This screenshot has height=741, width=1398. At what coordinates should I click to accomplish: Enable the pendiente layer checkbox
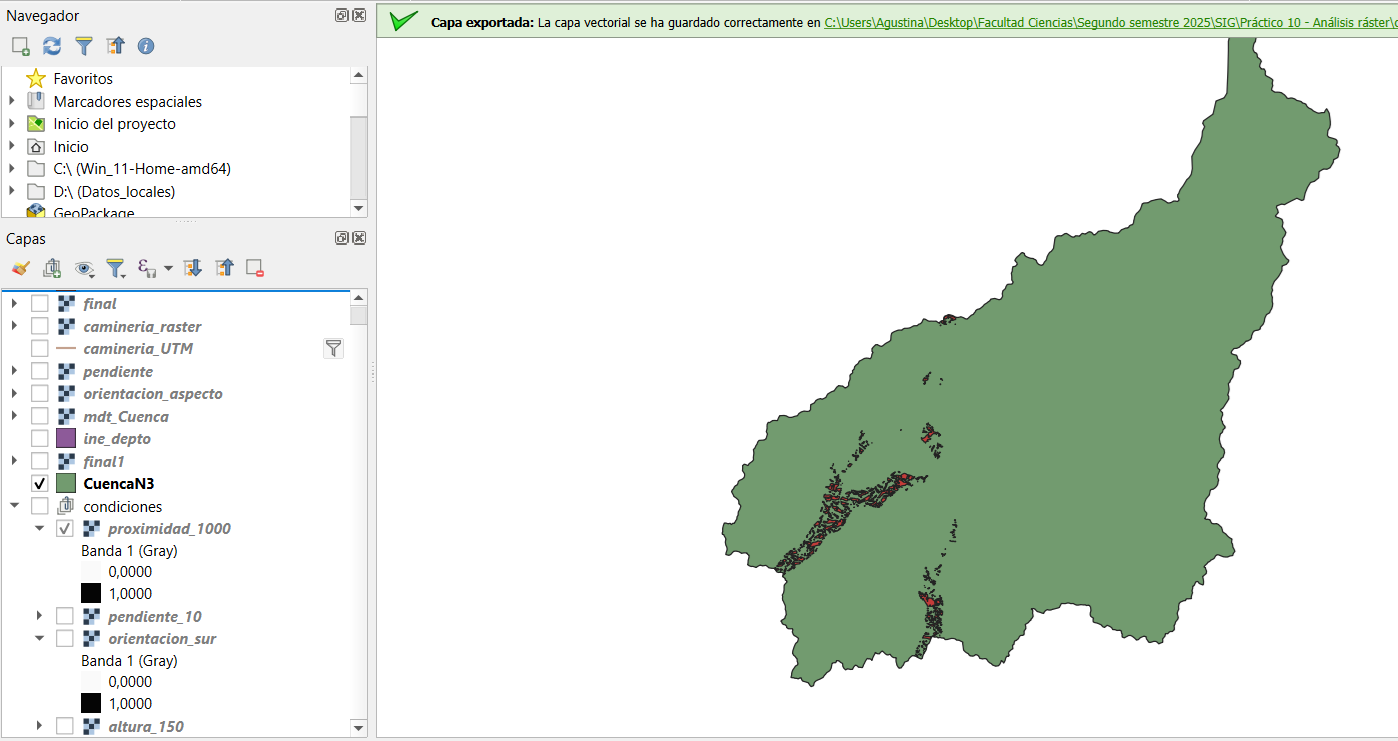point(40,371)
